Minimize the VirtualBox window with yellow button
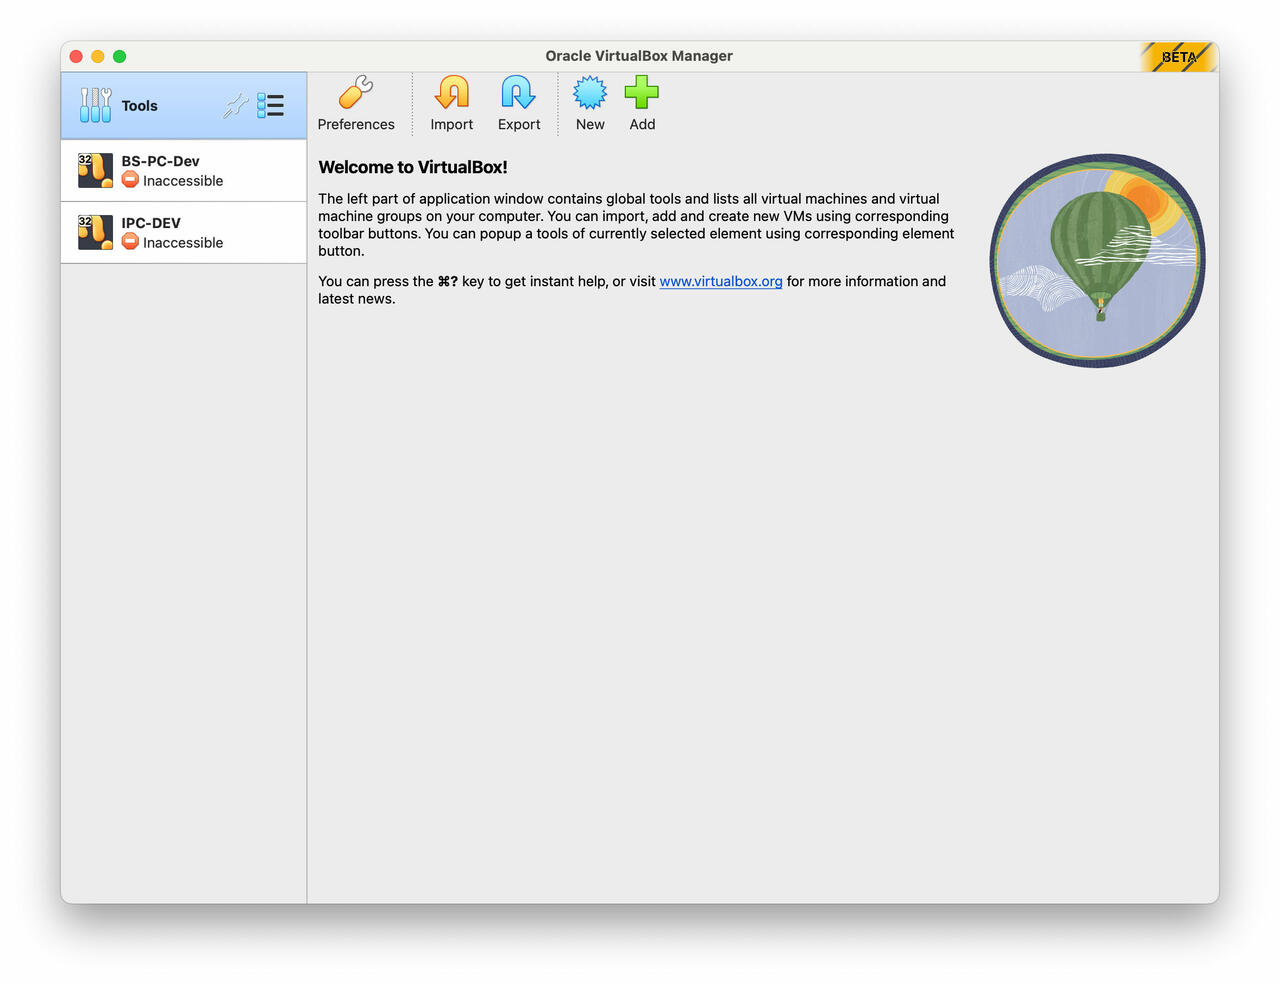The height and width of the screenshot is (984, 1280). tap(98, 56)
